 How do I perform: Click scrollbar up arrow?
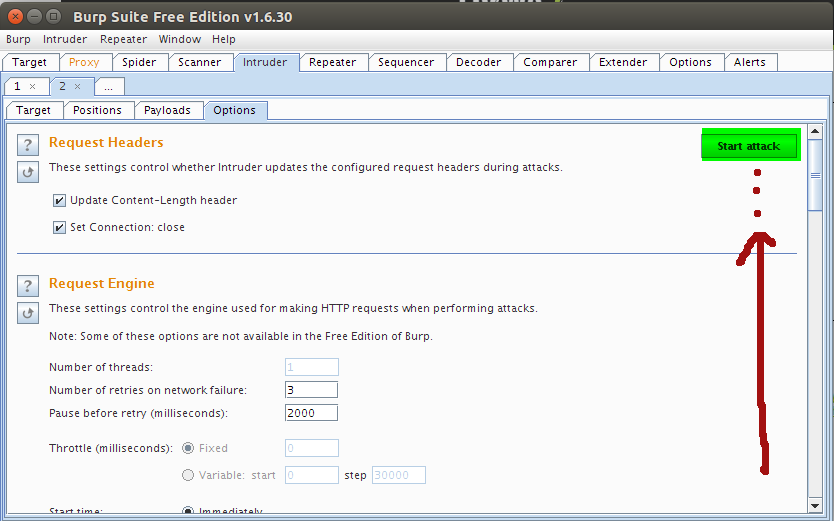tap(815, 131)
